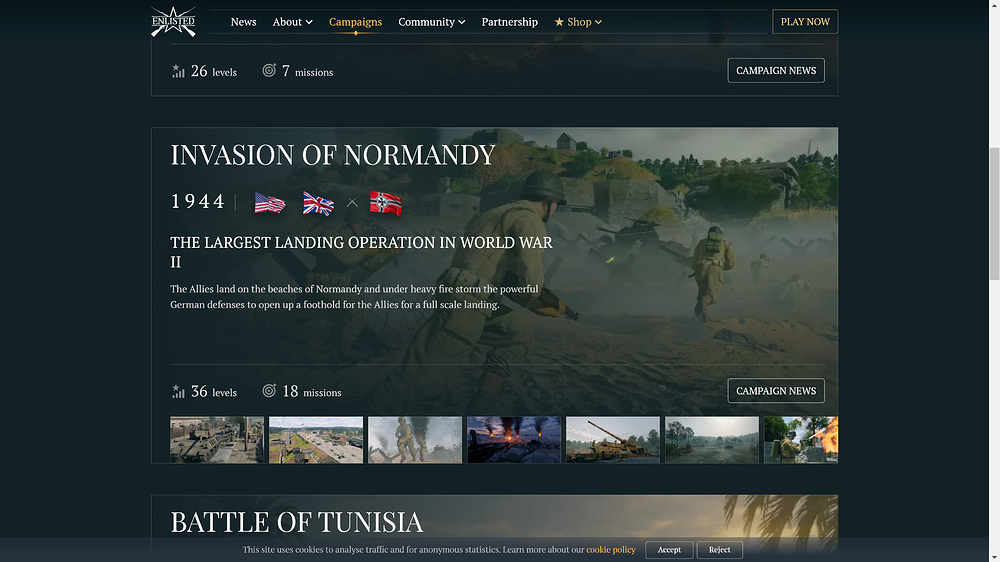Click the '7 missions' text

coord(307,71)
